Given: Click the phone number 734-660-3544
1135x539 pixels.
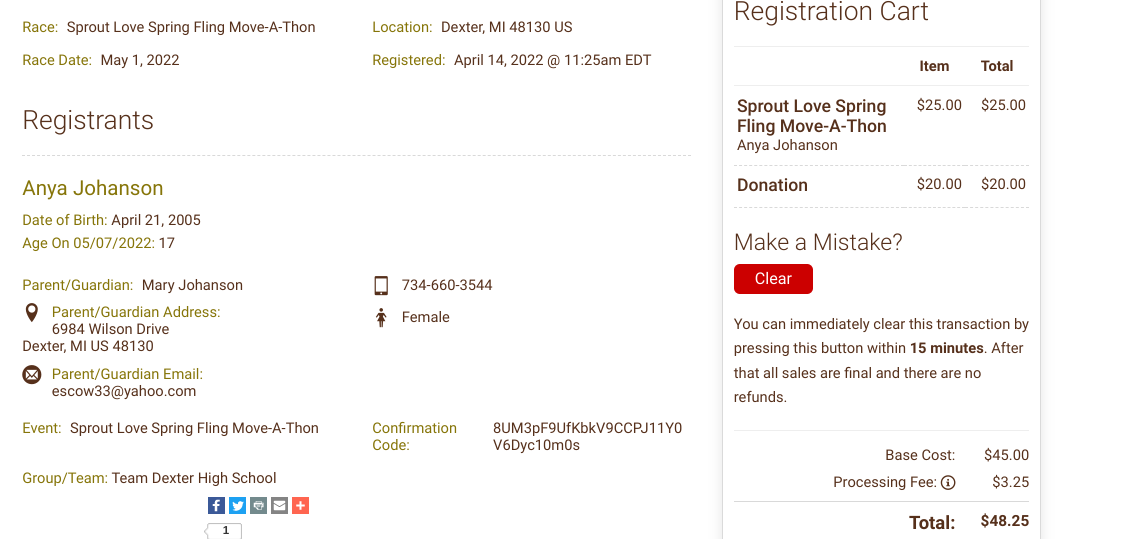Looking at the screenshot, I should click(x=447, y=285).
